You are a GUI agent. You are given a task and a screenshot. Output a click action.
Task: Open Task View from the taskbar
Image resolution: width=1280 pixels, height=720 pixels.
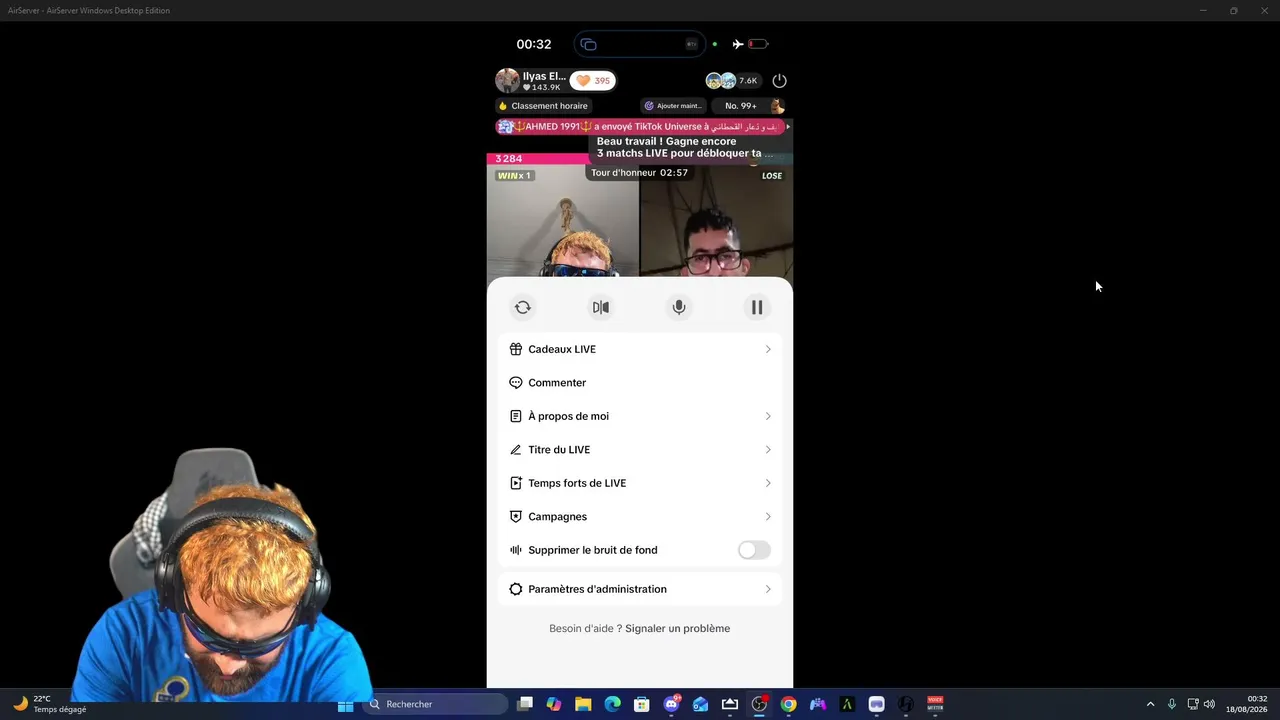pos(525,704)
